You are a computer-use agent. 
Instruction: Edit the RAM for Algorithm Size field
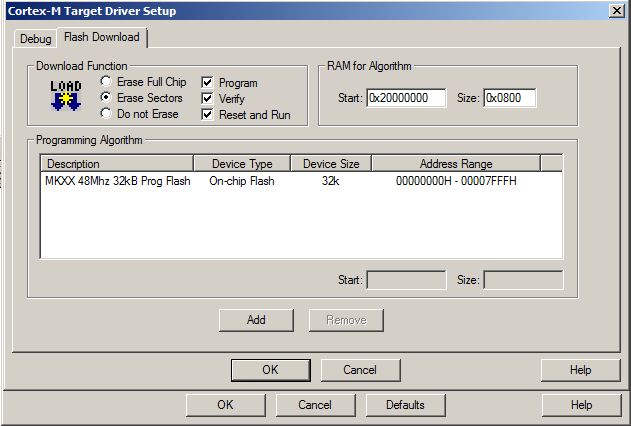coord(510,98)
